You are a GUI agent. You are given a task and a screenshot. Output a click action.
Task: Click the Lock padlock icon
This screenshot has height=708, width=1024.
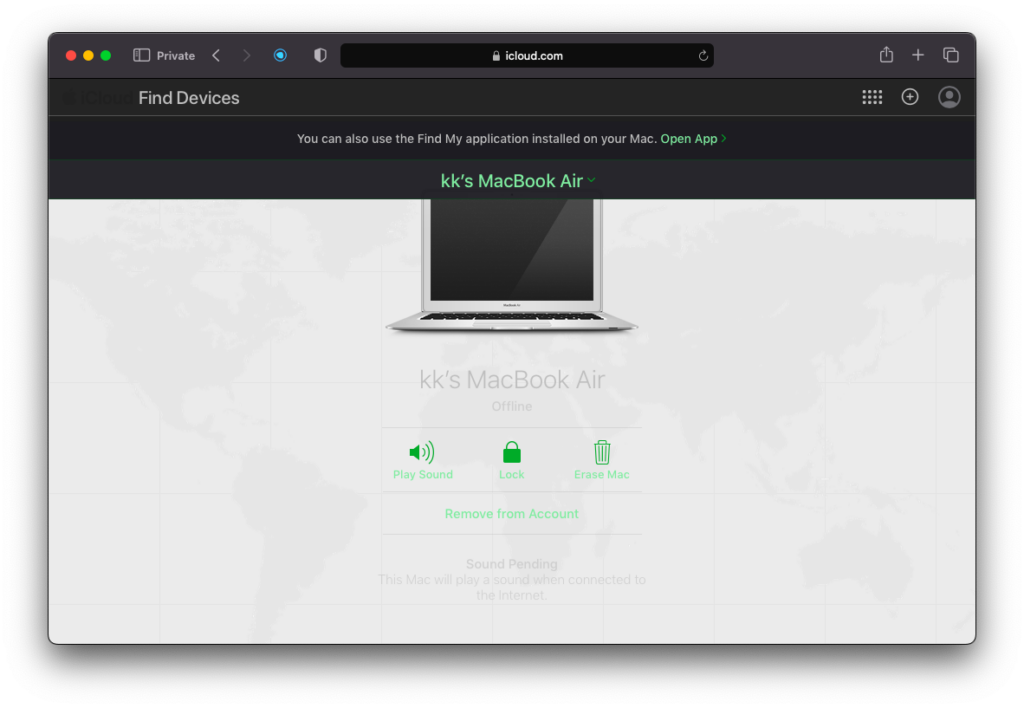[x=511, y=452]
